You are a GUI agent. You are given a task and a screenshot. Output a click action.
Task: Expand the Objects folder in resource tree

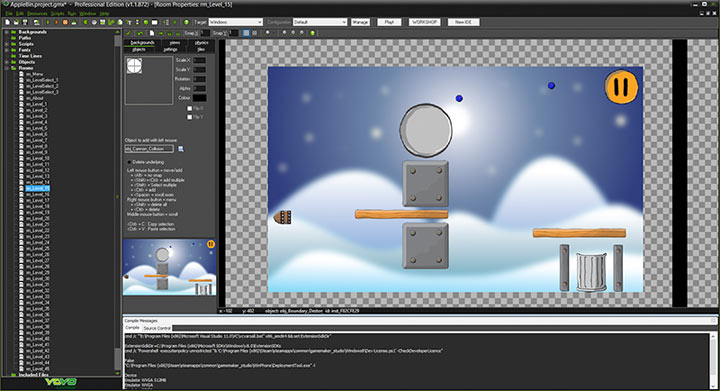[x=6, y=62]
